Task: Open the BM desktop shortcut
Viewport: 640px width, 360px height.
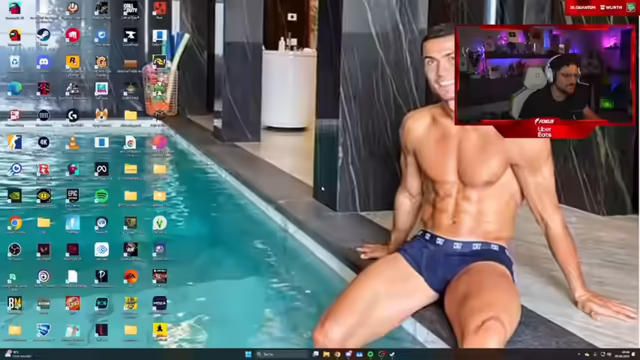Action: pos(15,303)
